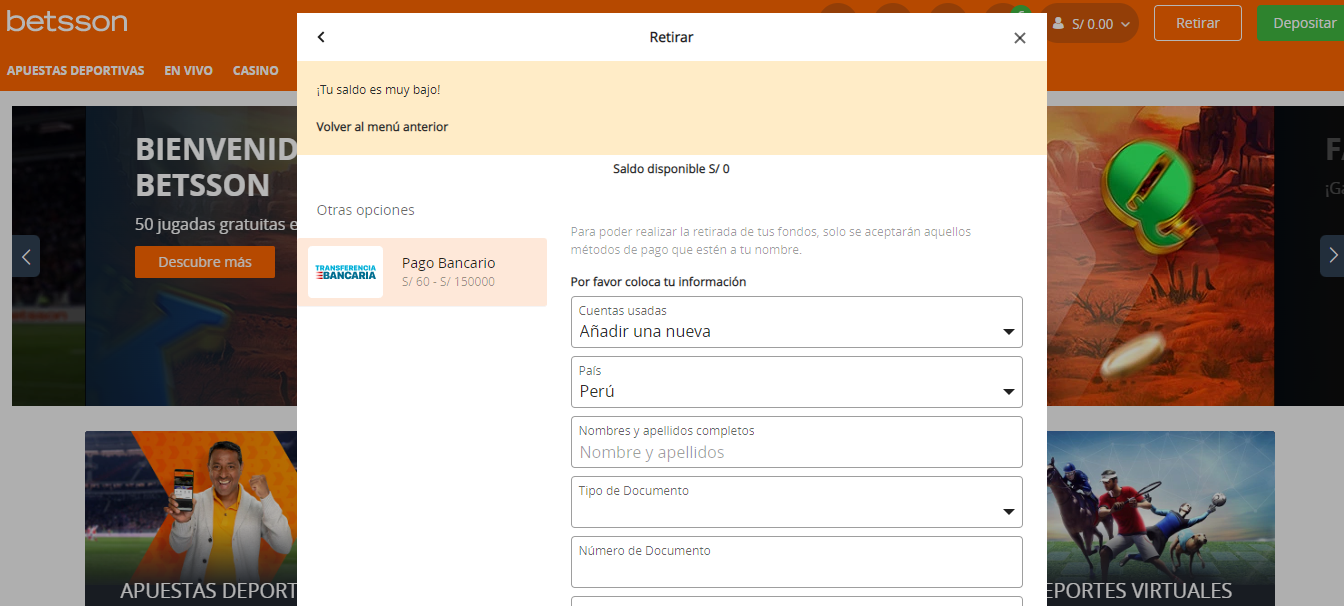
Task: Switch to the EN VIVO section
Action: click(x=188, y=70)
